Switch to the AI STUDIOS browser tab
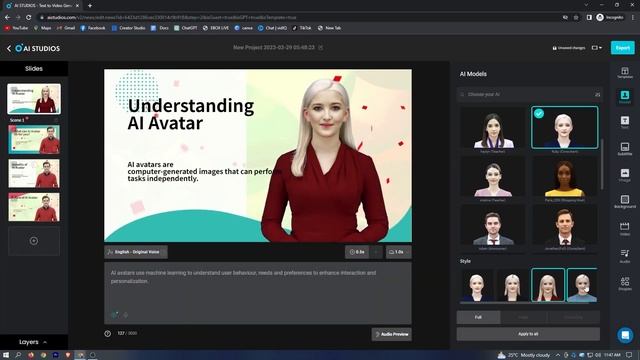Image resolution: width=640 pixels, height=360 pixels. pyautogui.click(x=41, y=6)
